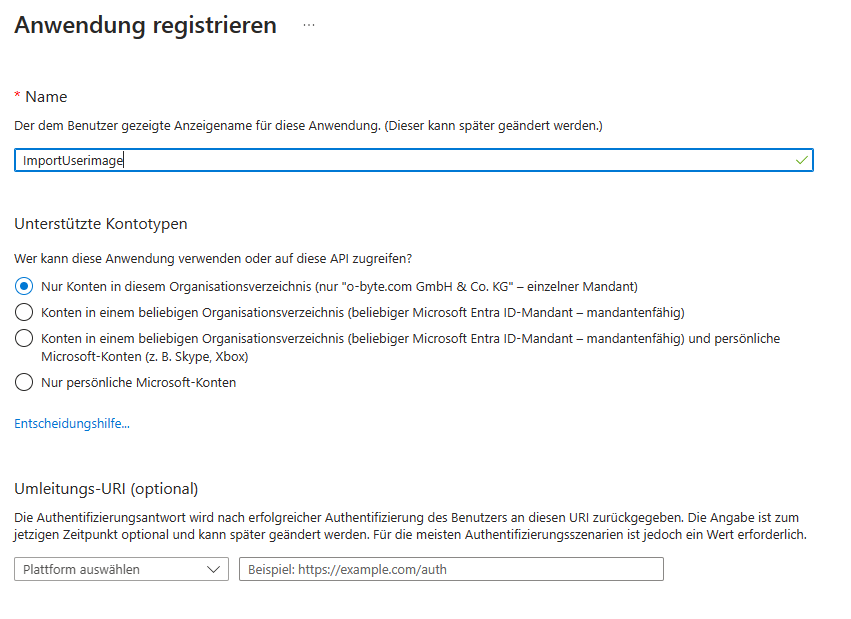This screenshot has width=851, height=619.
Task: Click the display name description text below Name
Action: pos(308,126)
